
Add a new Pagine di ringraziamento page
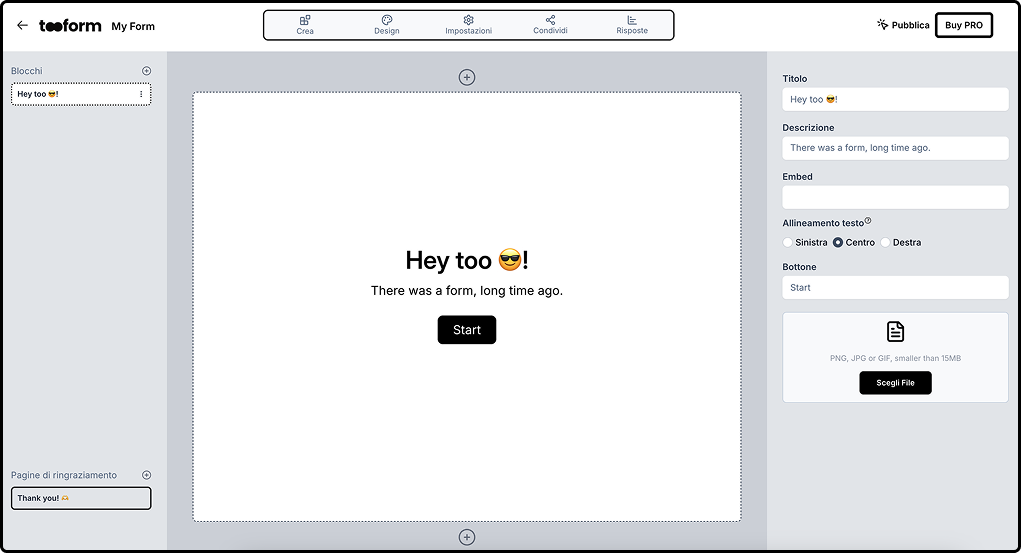pos(147,475)
